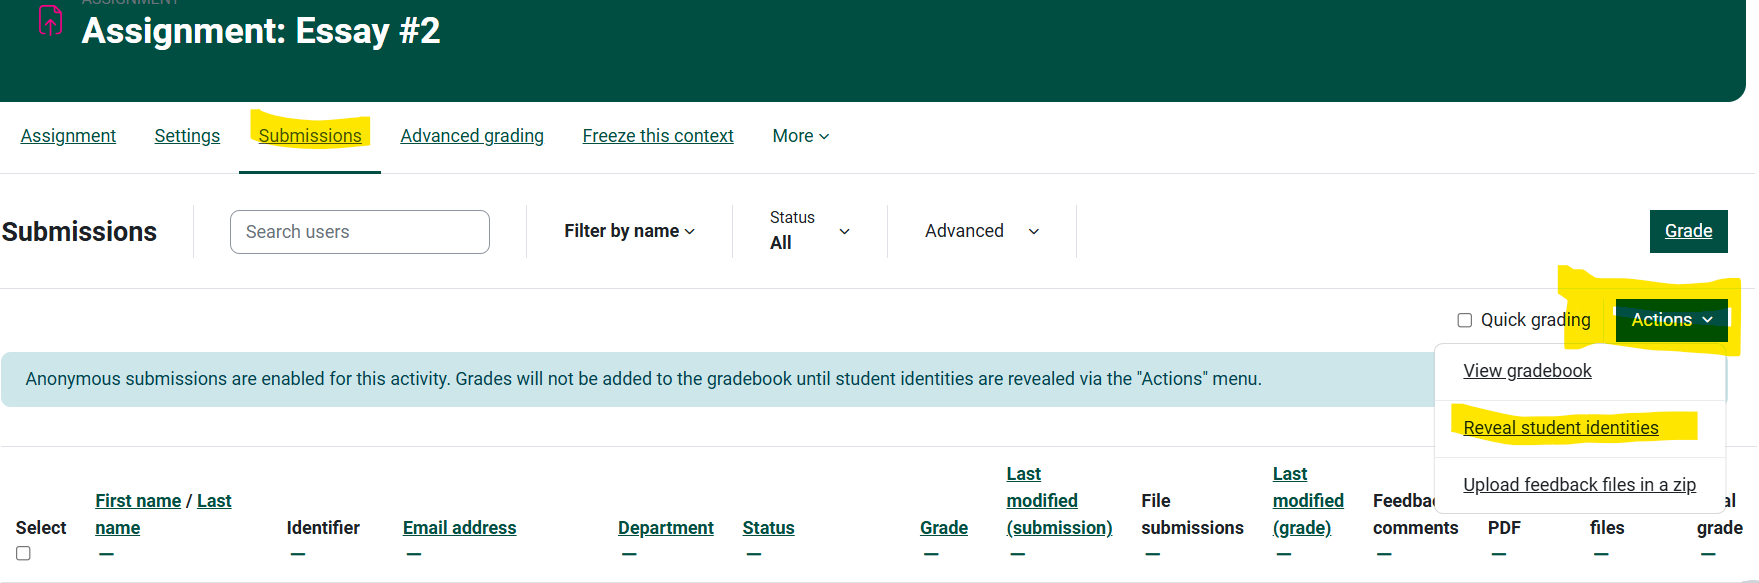Expand the Advanced filter options
This screenshot has height=583, width=1759.
click(x=981, y=231)
